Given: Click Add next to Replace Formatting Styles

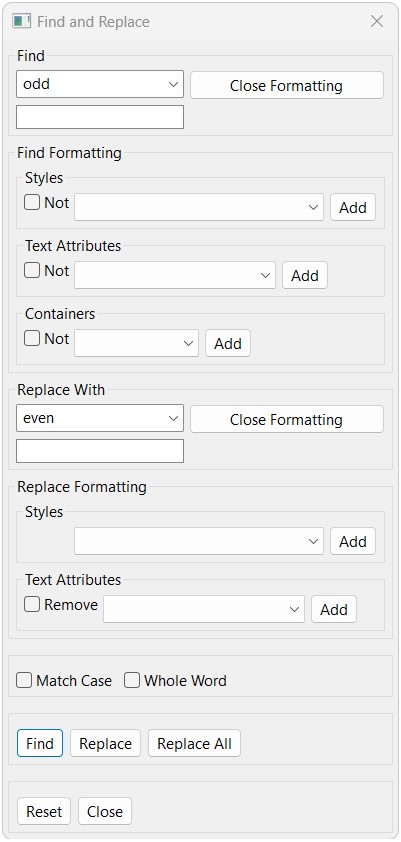Looking at the screenshot, I should pos(353,541).
